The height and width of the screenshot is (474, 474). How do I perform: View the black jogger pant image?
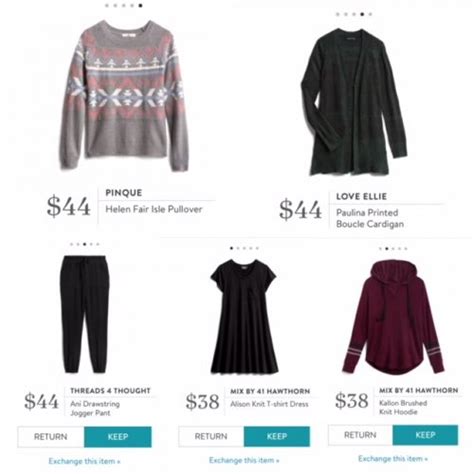coord(85,314)
